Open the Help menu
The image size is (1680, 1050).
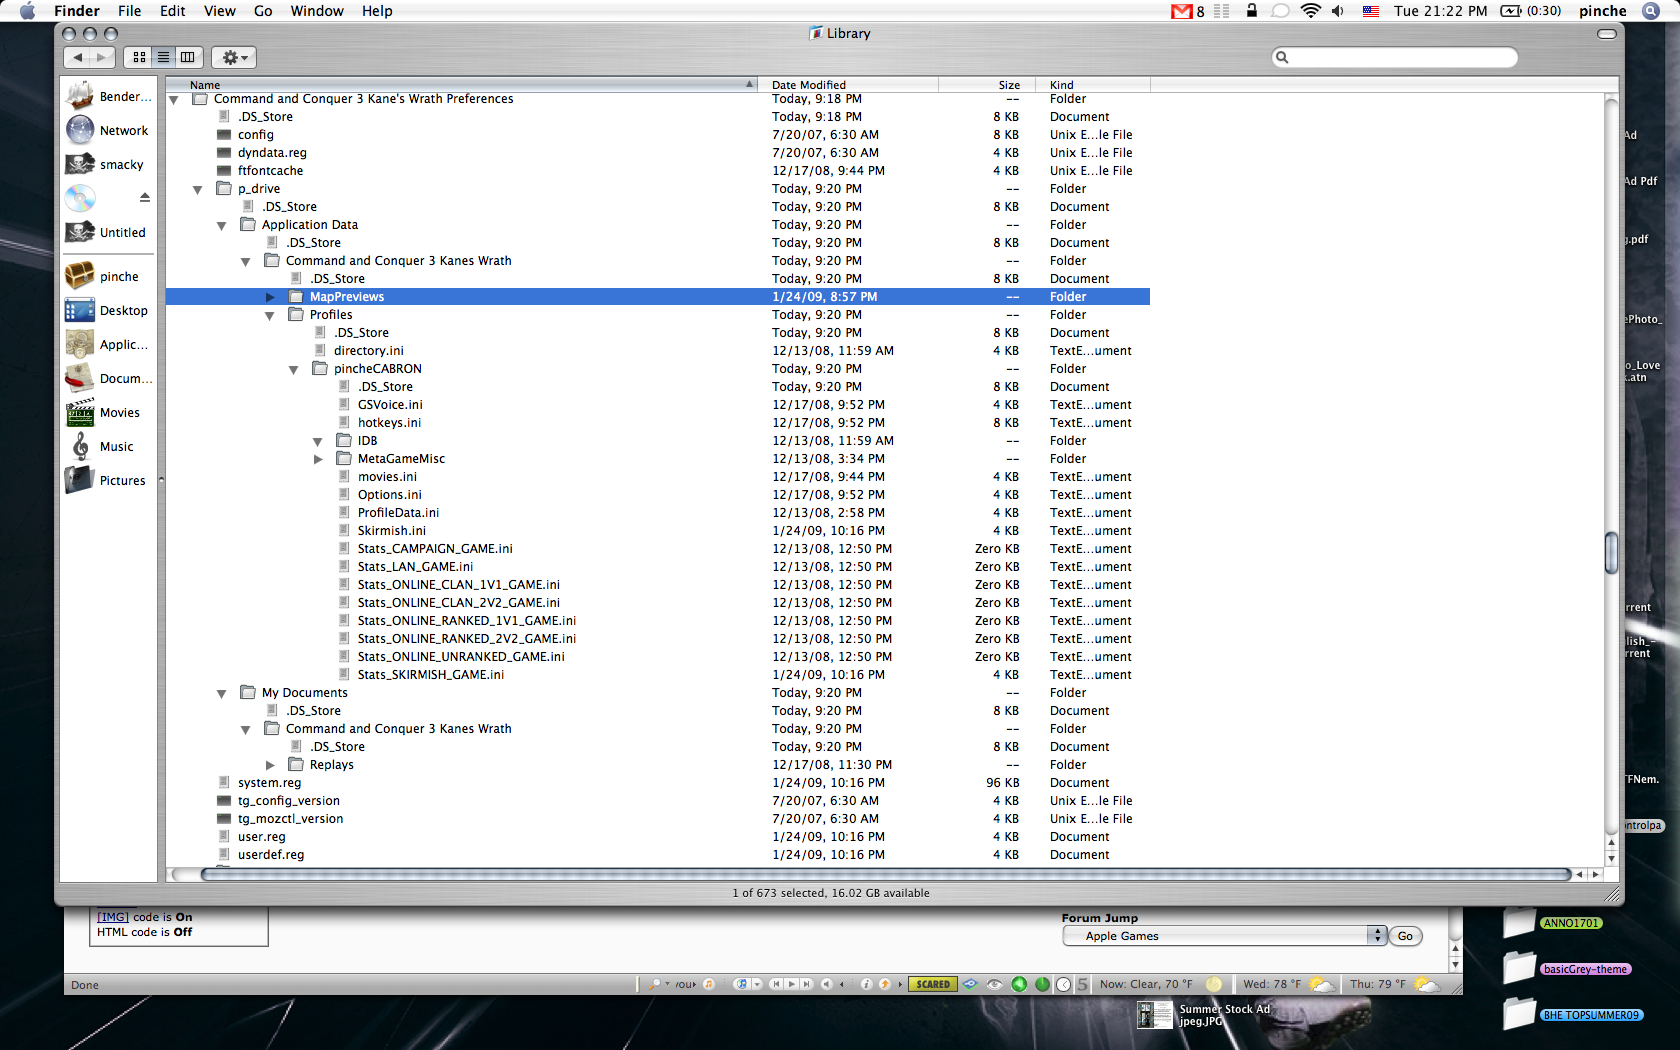377,11
